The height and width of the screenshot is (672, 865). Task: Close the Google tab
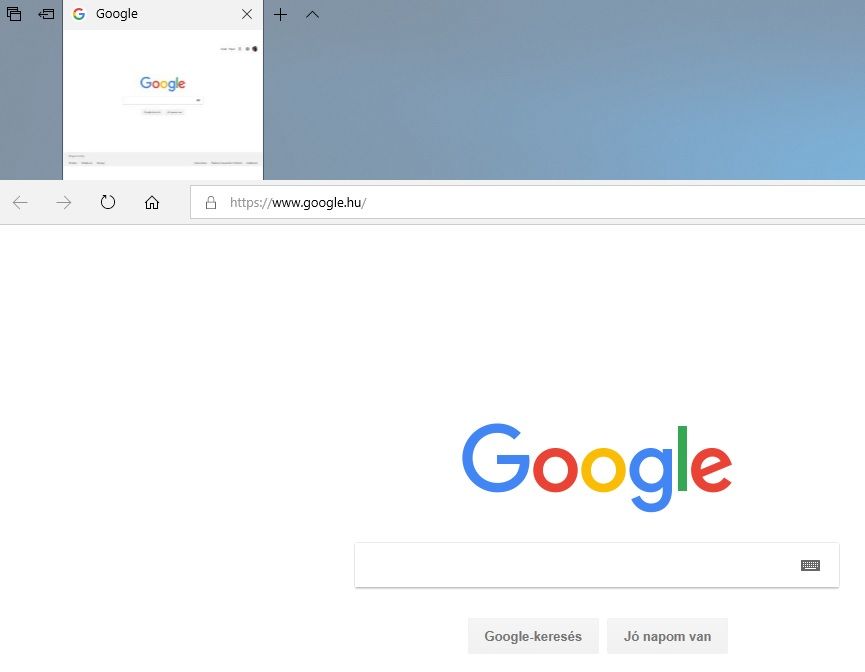tap(247, 14)
